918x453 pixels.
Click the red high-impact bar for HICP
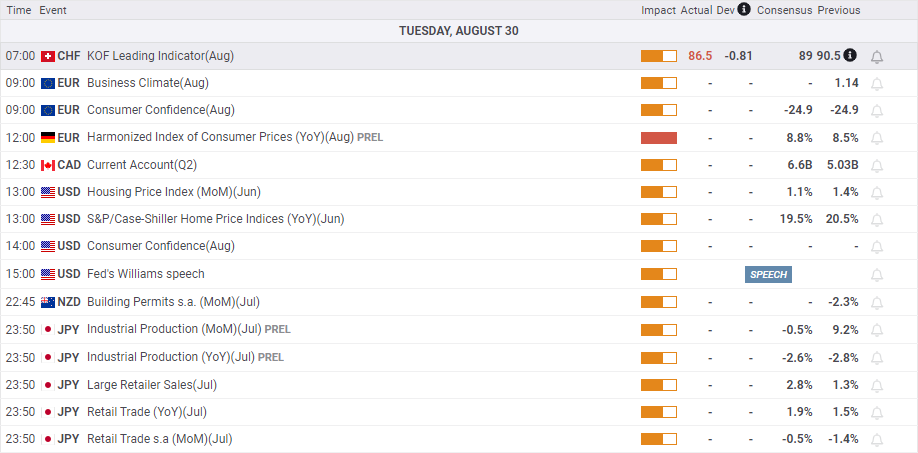659,138
